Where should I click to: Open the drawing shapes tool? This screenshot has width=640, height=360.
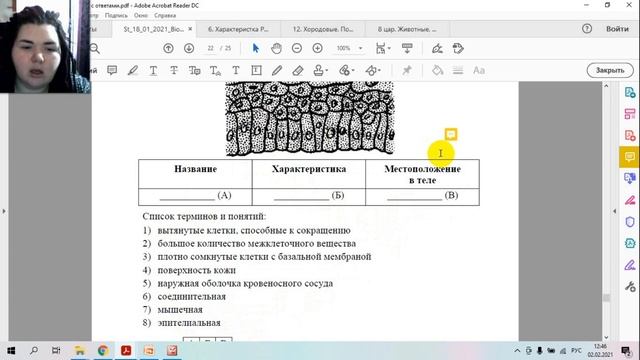pos(373,71)
